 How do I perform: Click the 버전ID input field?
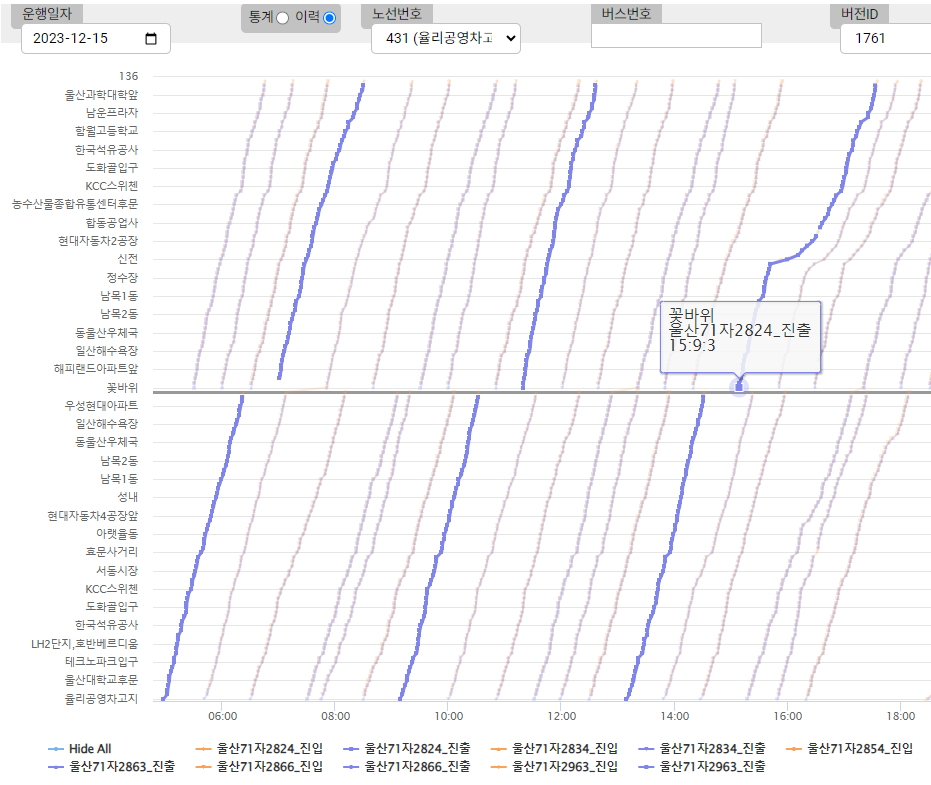point(884,38)
